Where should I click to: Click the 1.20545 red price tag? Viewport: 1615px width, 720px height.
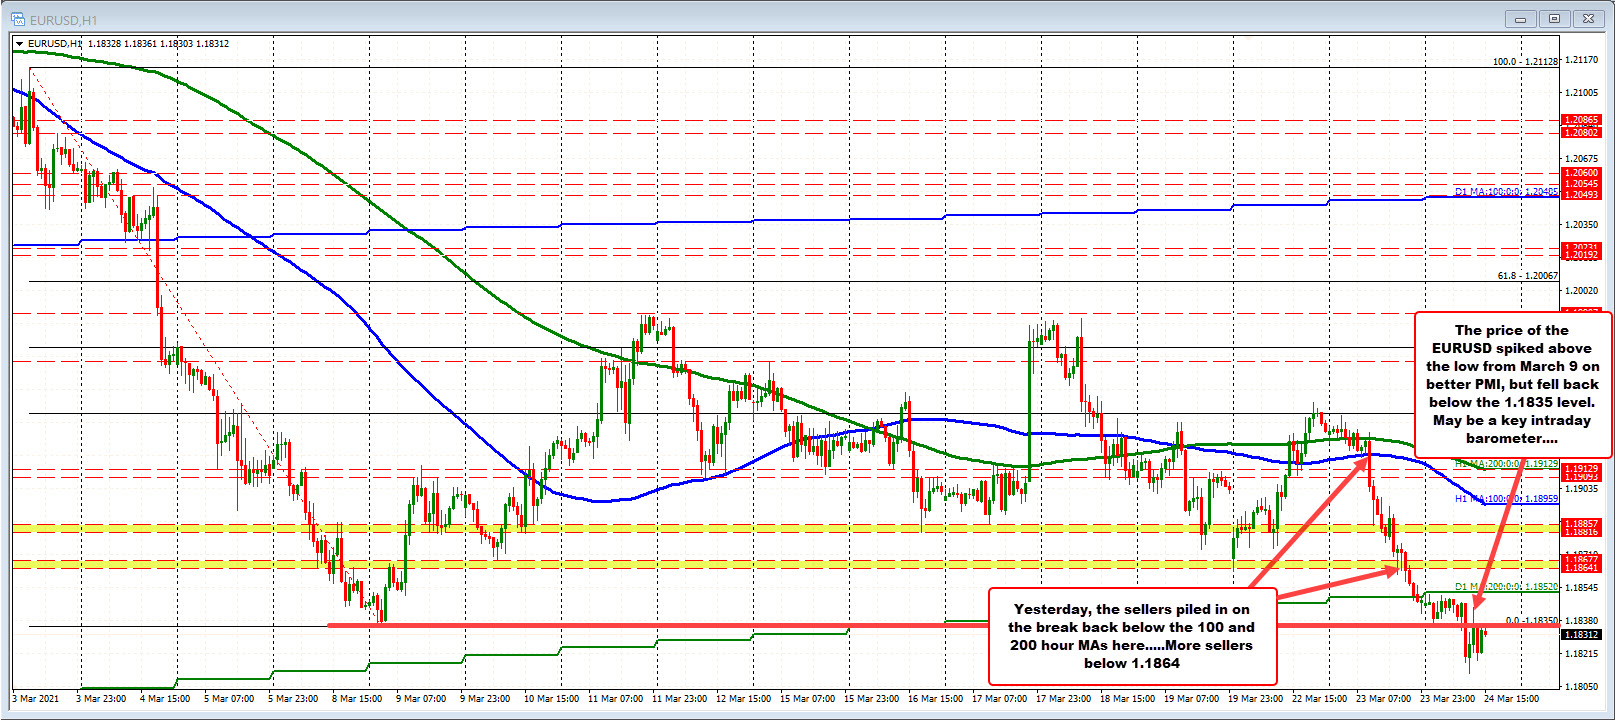pyautogui.click(x=1581, y=184)
